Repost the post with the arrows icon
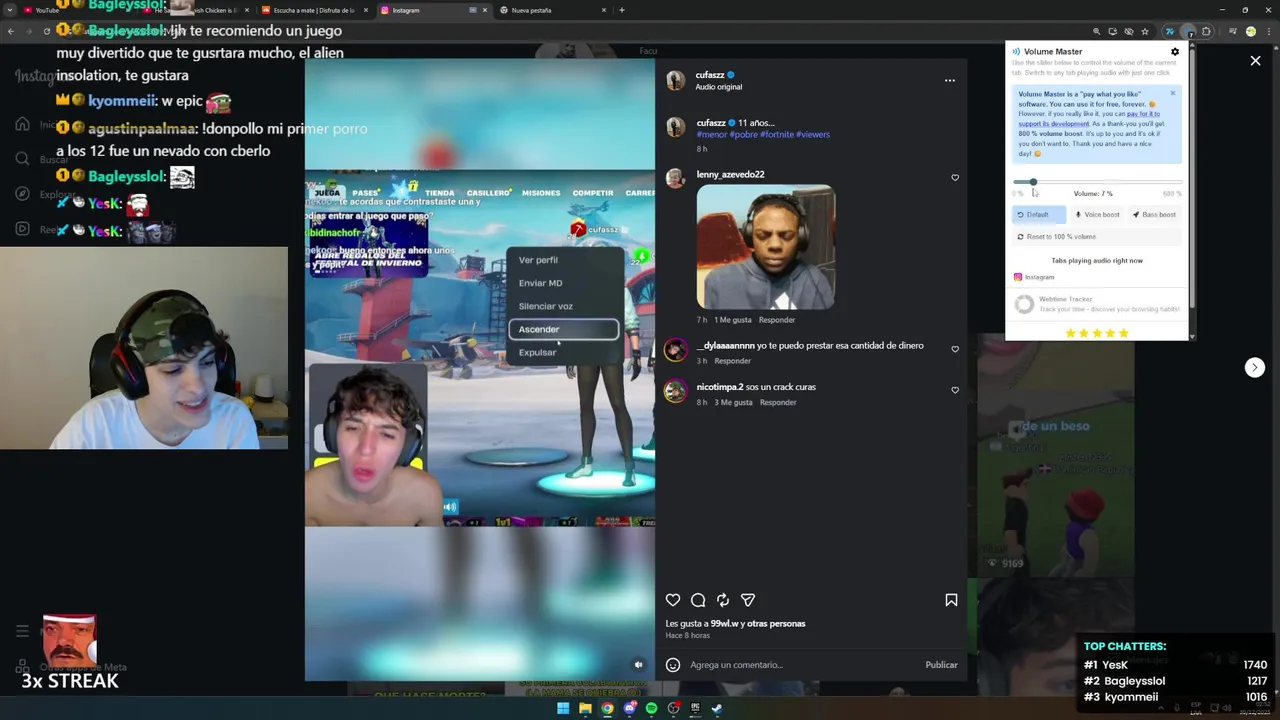The height and width of the screenshot is (720, 1280). tap(723, 600)
